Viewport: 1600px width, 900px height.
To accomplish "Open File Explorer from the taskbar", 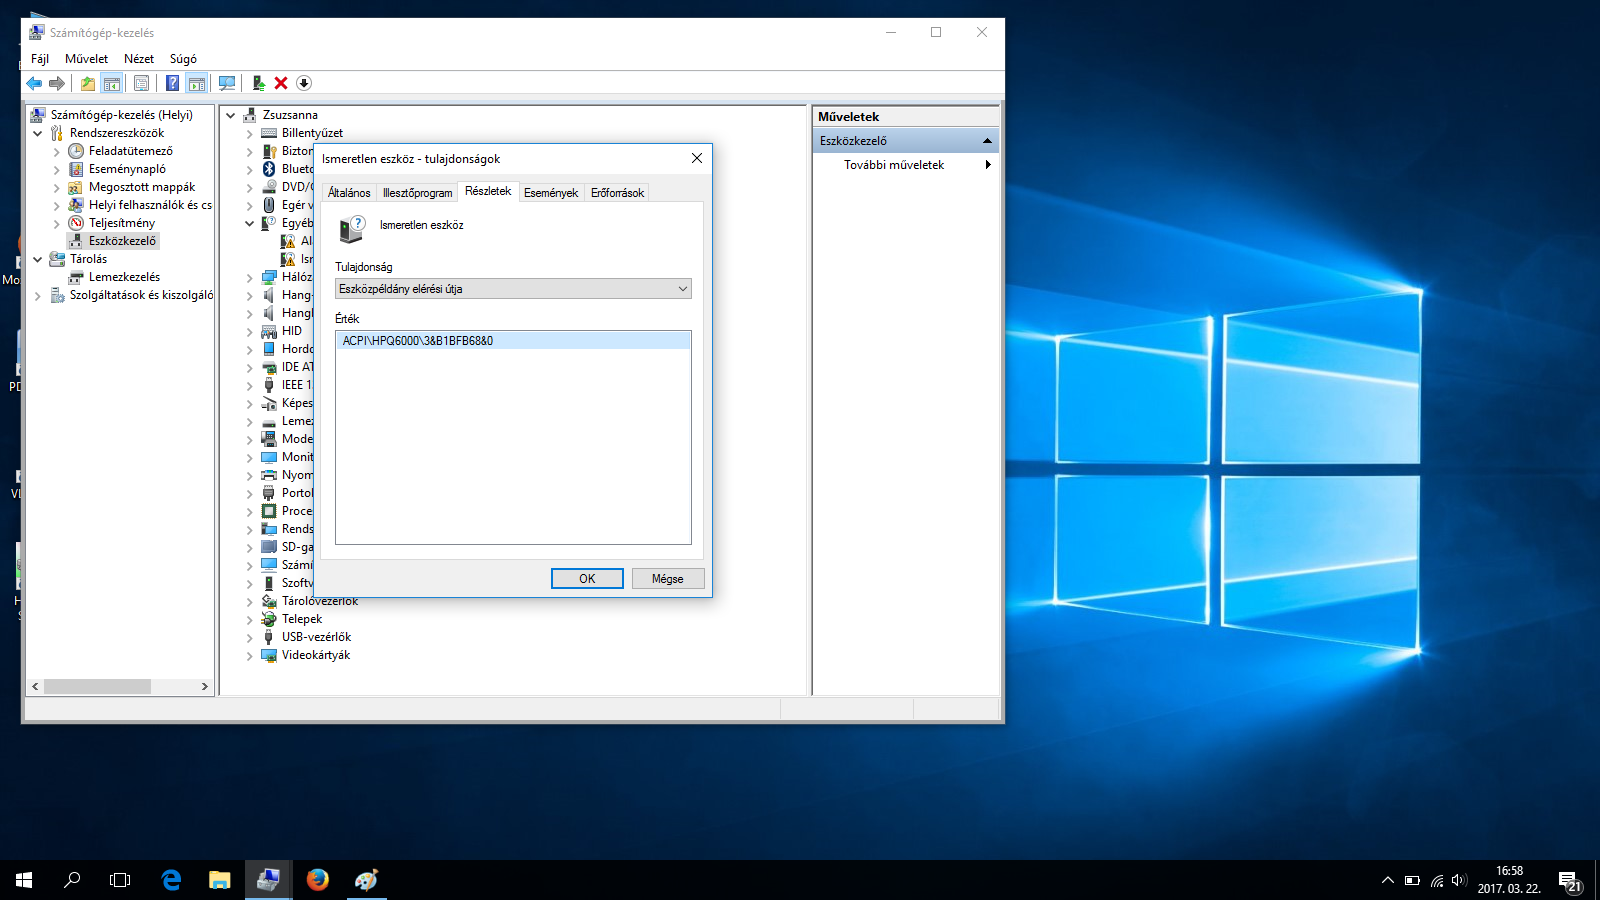I will point(220,880).
